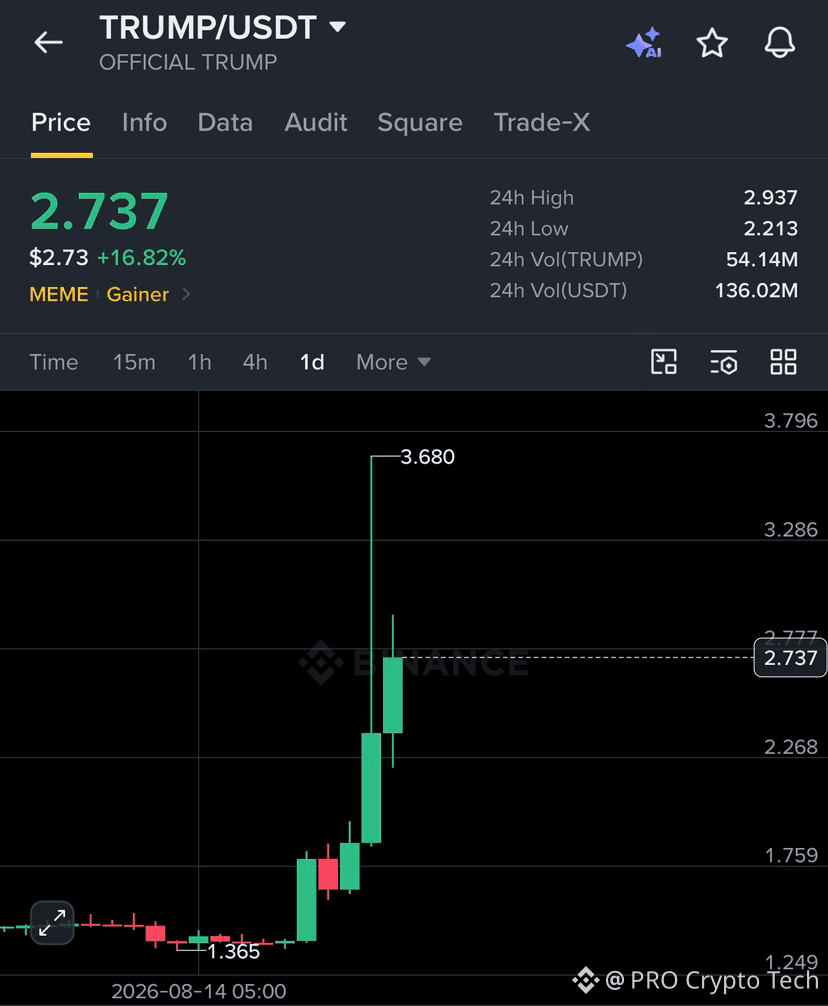Add TRUMP/USDT to favorites star

712,43
